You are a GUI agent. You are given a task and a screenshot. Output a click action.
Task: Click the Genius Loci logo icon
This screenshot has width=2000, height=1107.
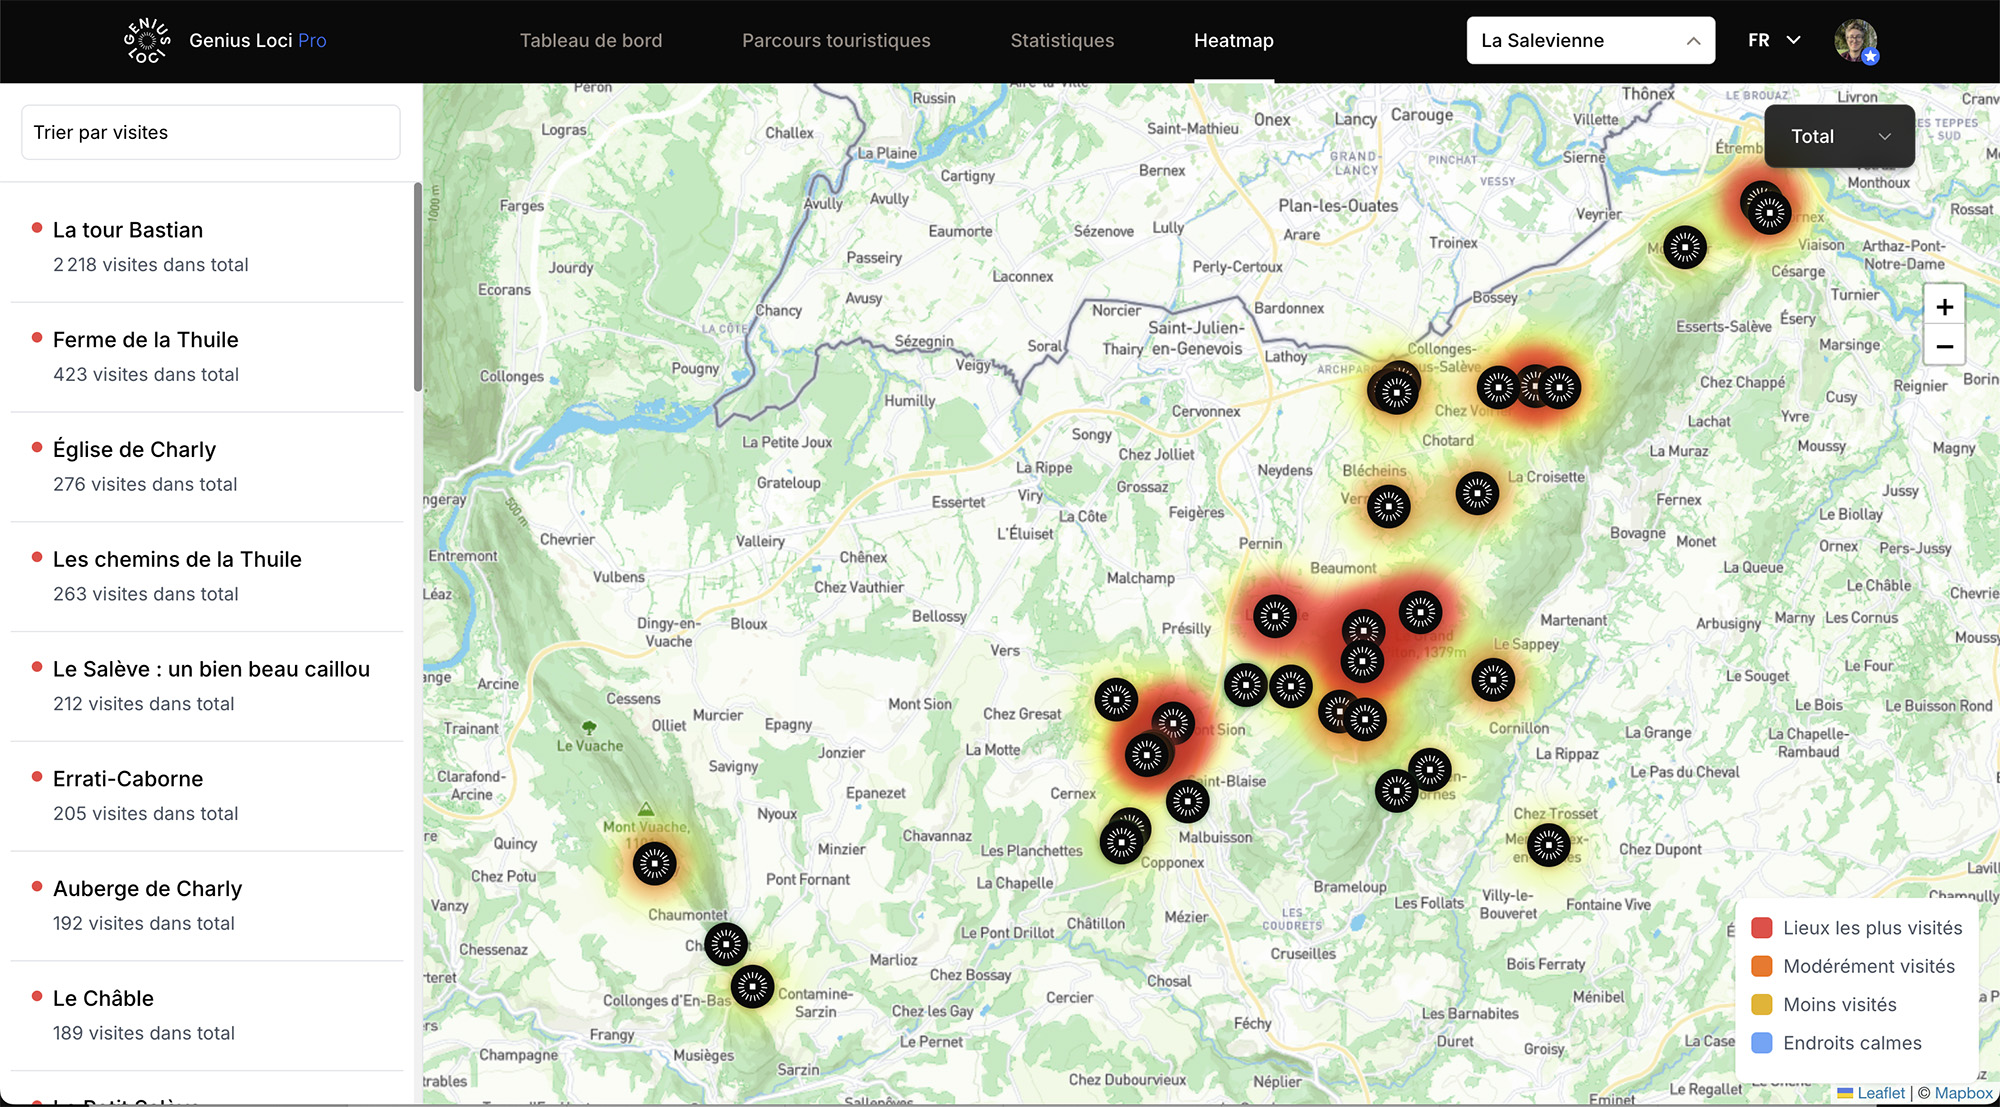147,41
